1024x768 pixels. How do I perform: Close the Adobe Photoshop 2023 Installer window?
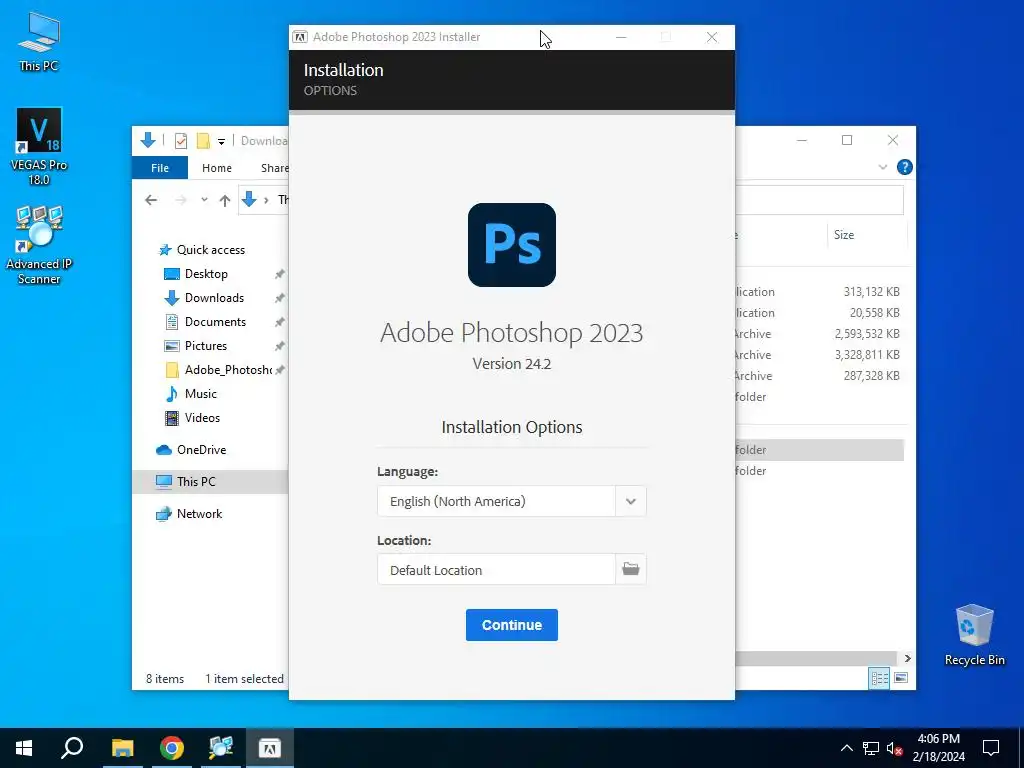[x=712, y=37]
